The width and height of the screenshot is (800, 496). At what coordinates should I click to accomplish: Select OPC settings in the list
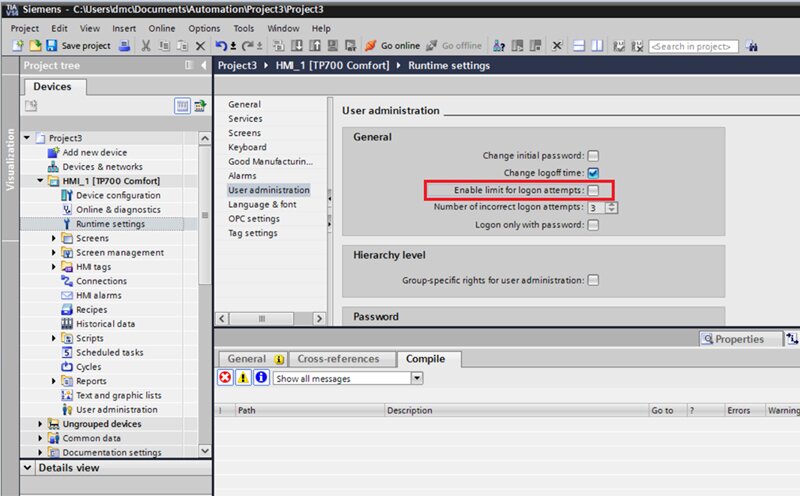coord(254,218)
